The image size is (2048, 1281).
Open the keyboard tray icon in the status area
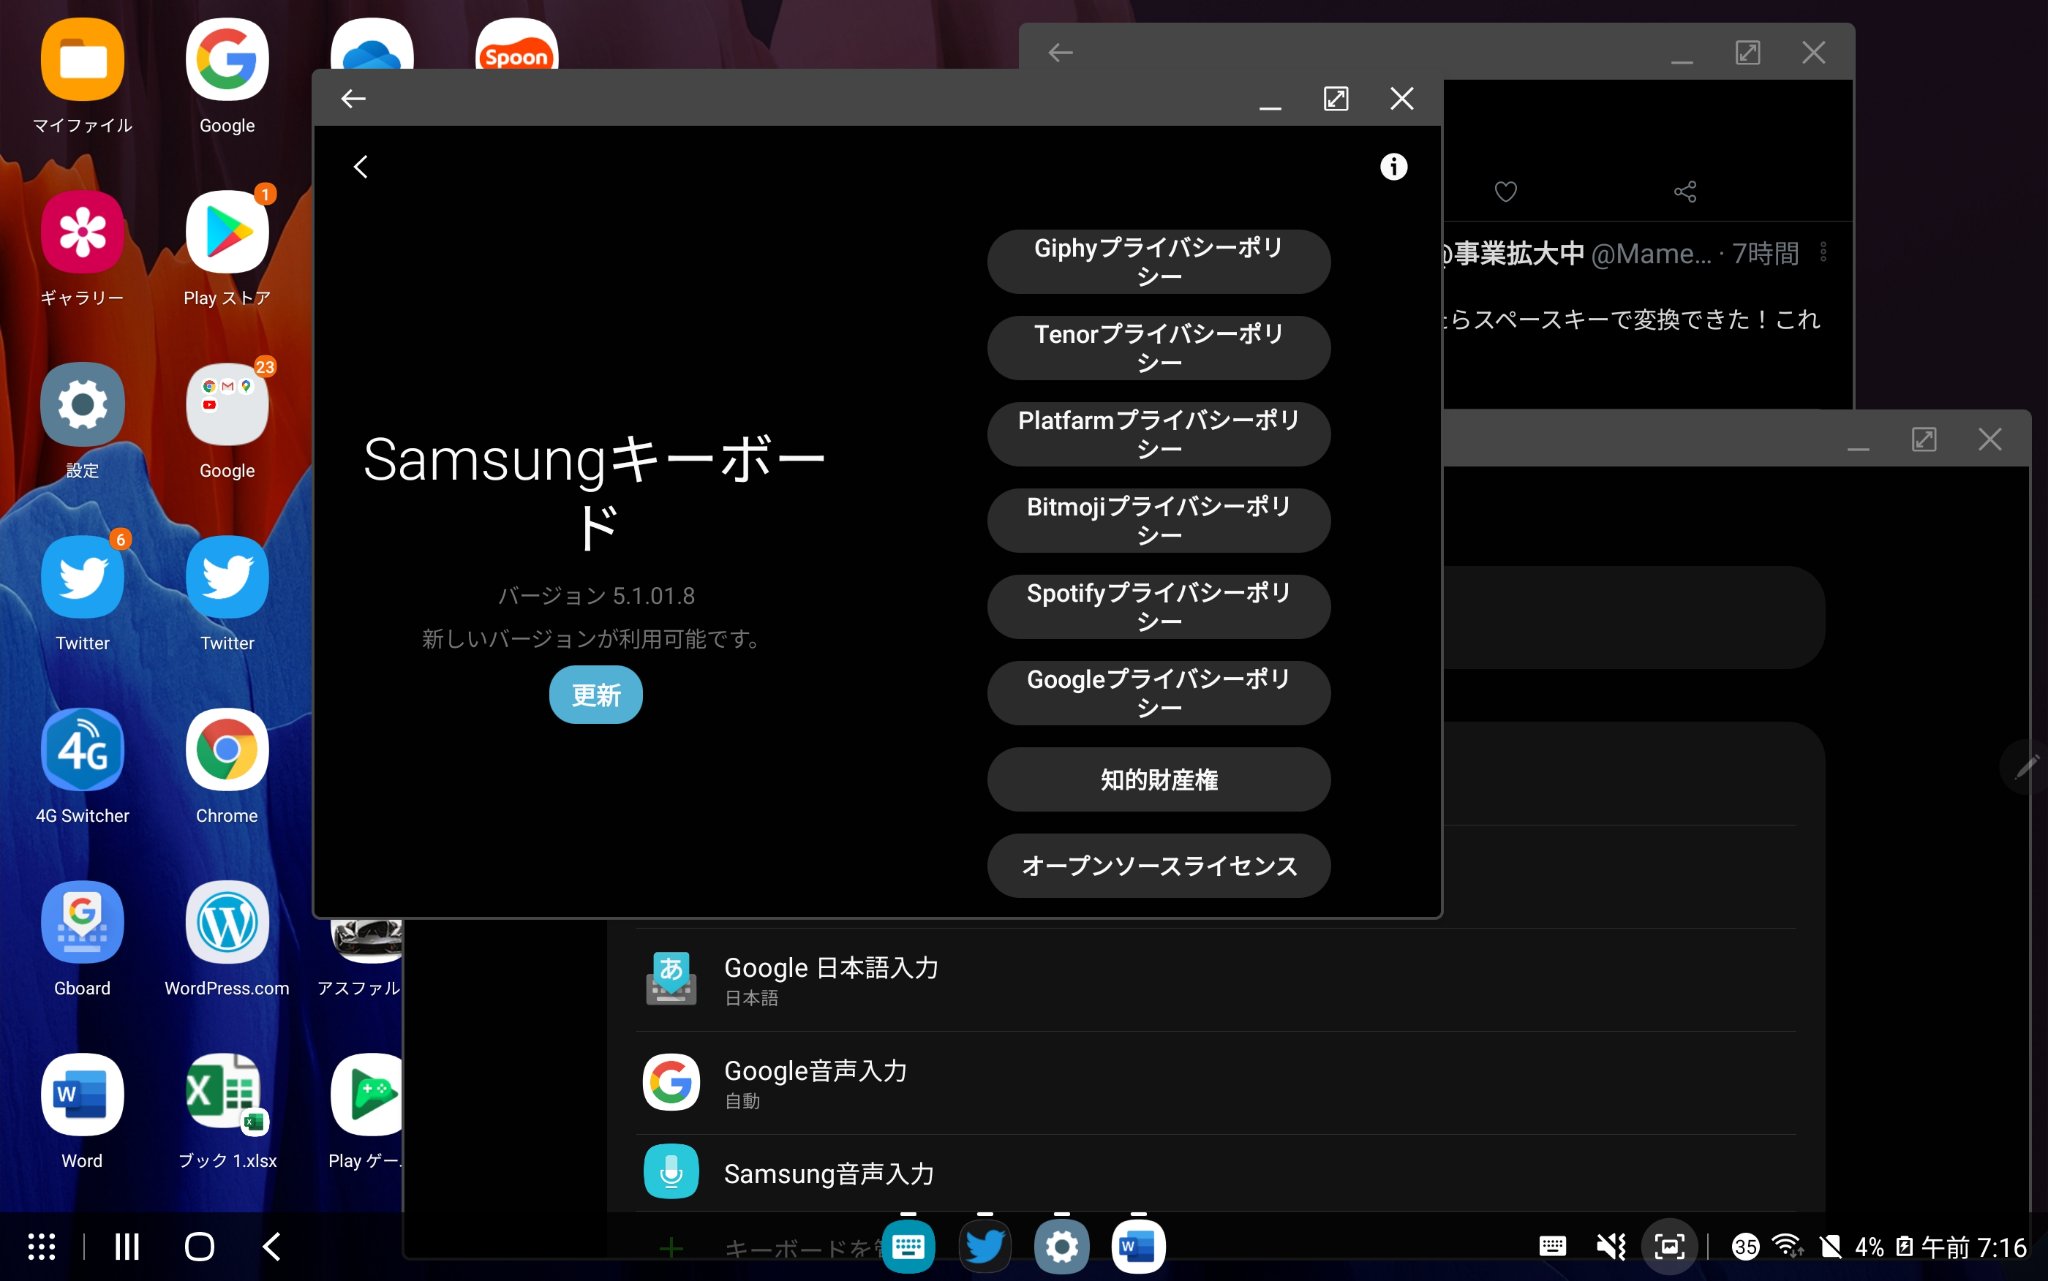point(1553,1246)
